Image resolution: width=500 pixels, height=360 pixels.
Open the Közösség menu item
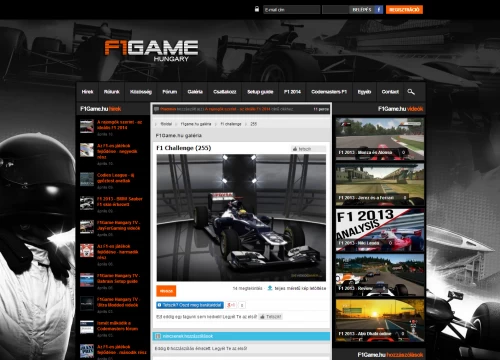tap(141, 92)
